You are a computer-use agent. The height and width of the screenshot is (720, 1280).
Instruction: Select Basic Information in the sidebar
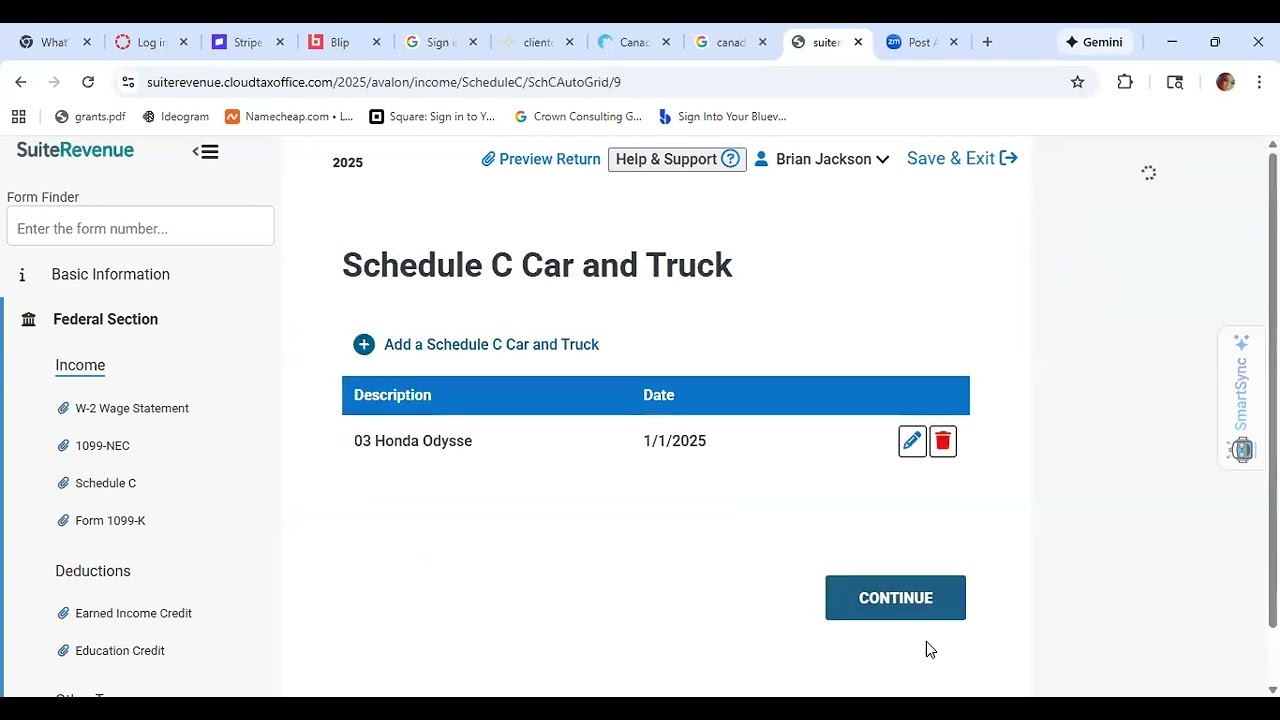click(110, 274)
